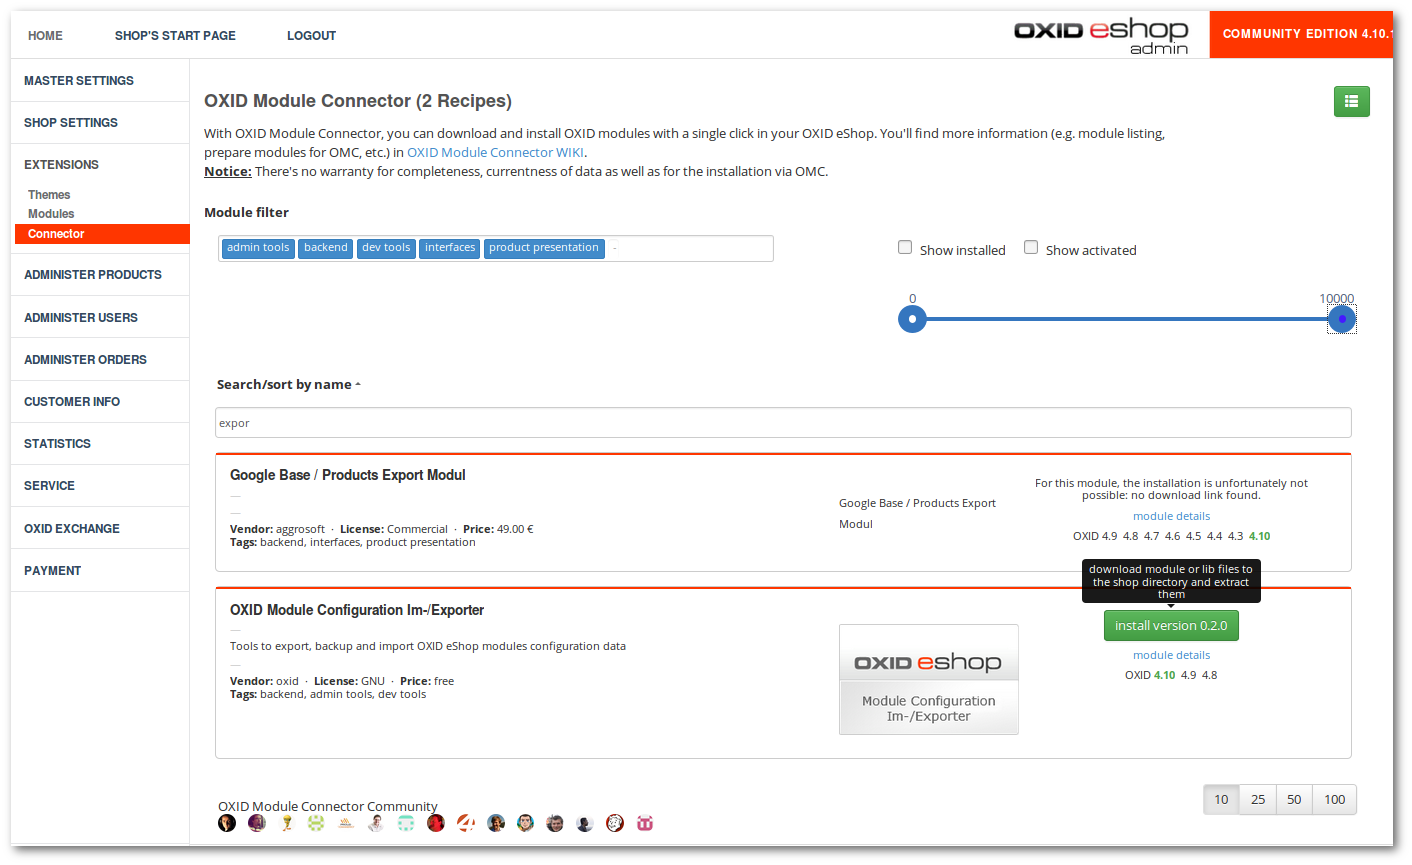Open the mint pixel-pattern community avatar

(x=406, y=823)
